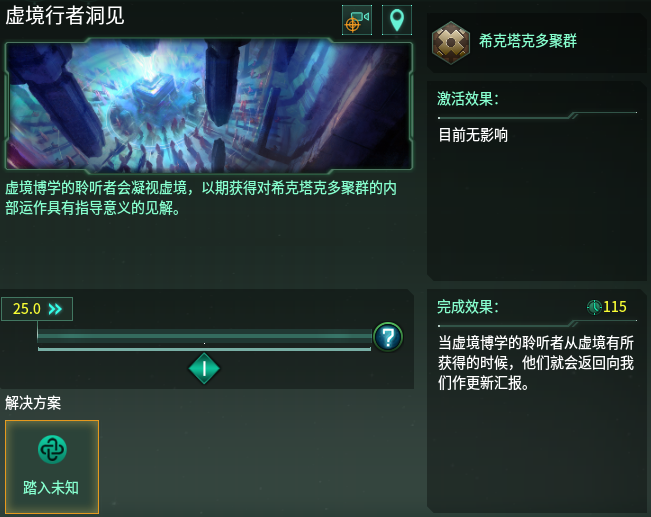Click the 25.0 monthly progress value
651x517 pixels.
(x=26, y=309)
